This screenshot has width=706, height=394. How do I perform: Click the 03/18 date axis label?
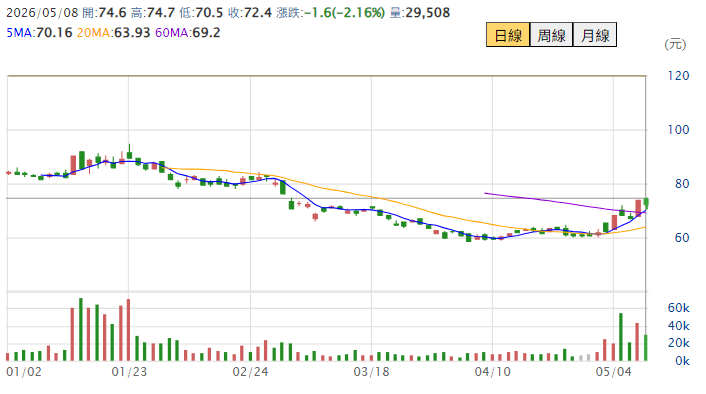tap(371, 372)
